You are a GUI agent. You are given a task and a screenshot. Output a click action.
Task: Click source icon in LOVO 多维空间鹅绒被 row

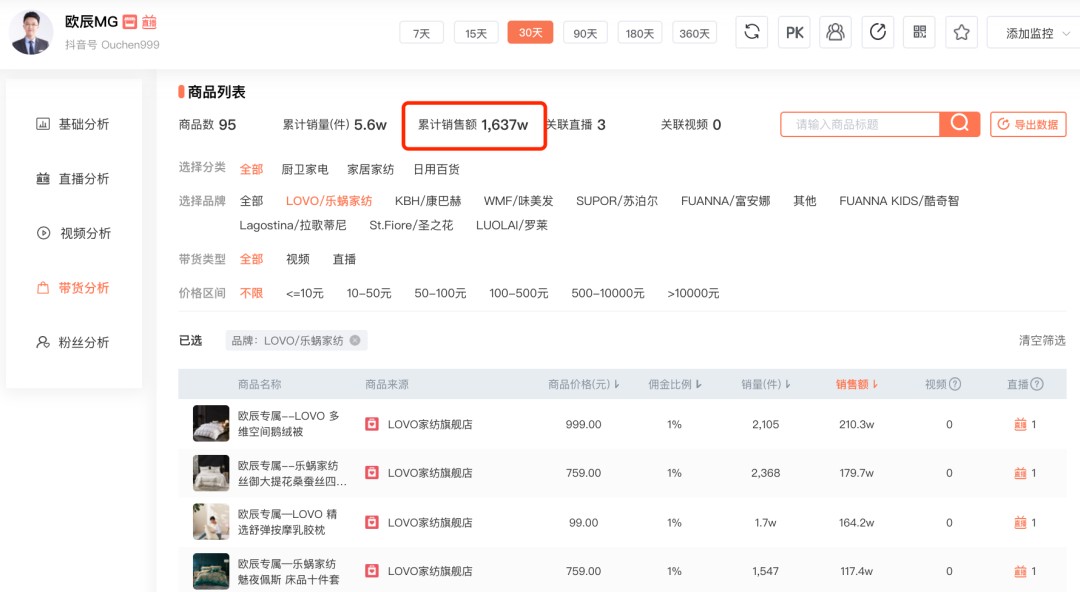coord(372,424)
